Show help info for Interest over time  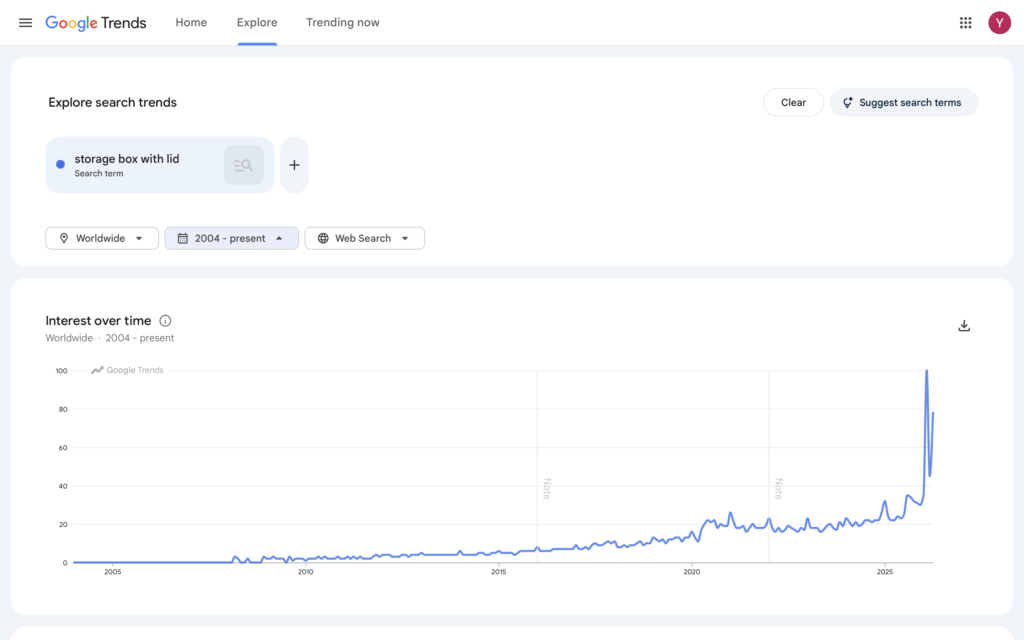tap(165, 321)
